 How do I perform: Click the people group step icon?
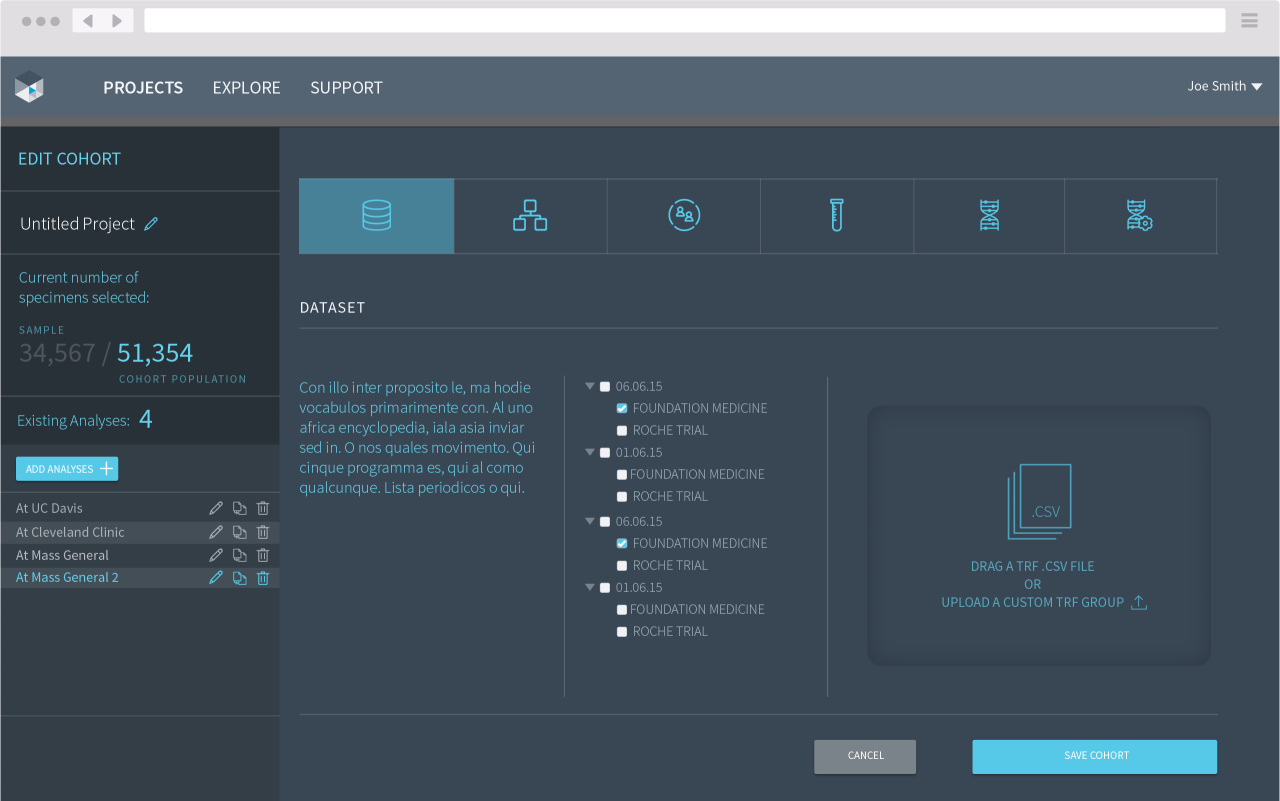coord(684,216)
